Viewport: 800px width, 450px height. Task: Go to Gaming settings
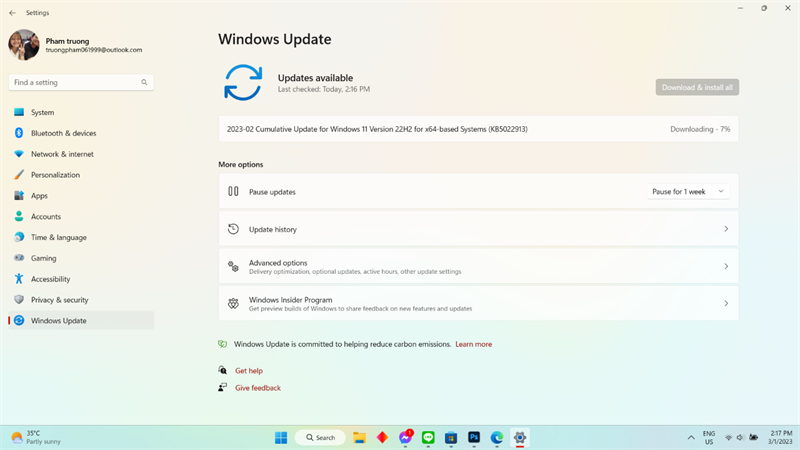[81, 258]
